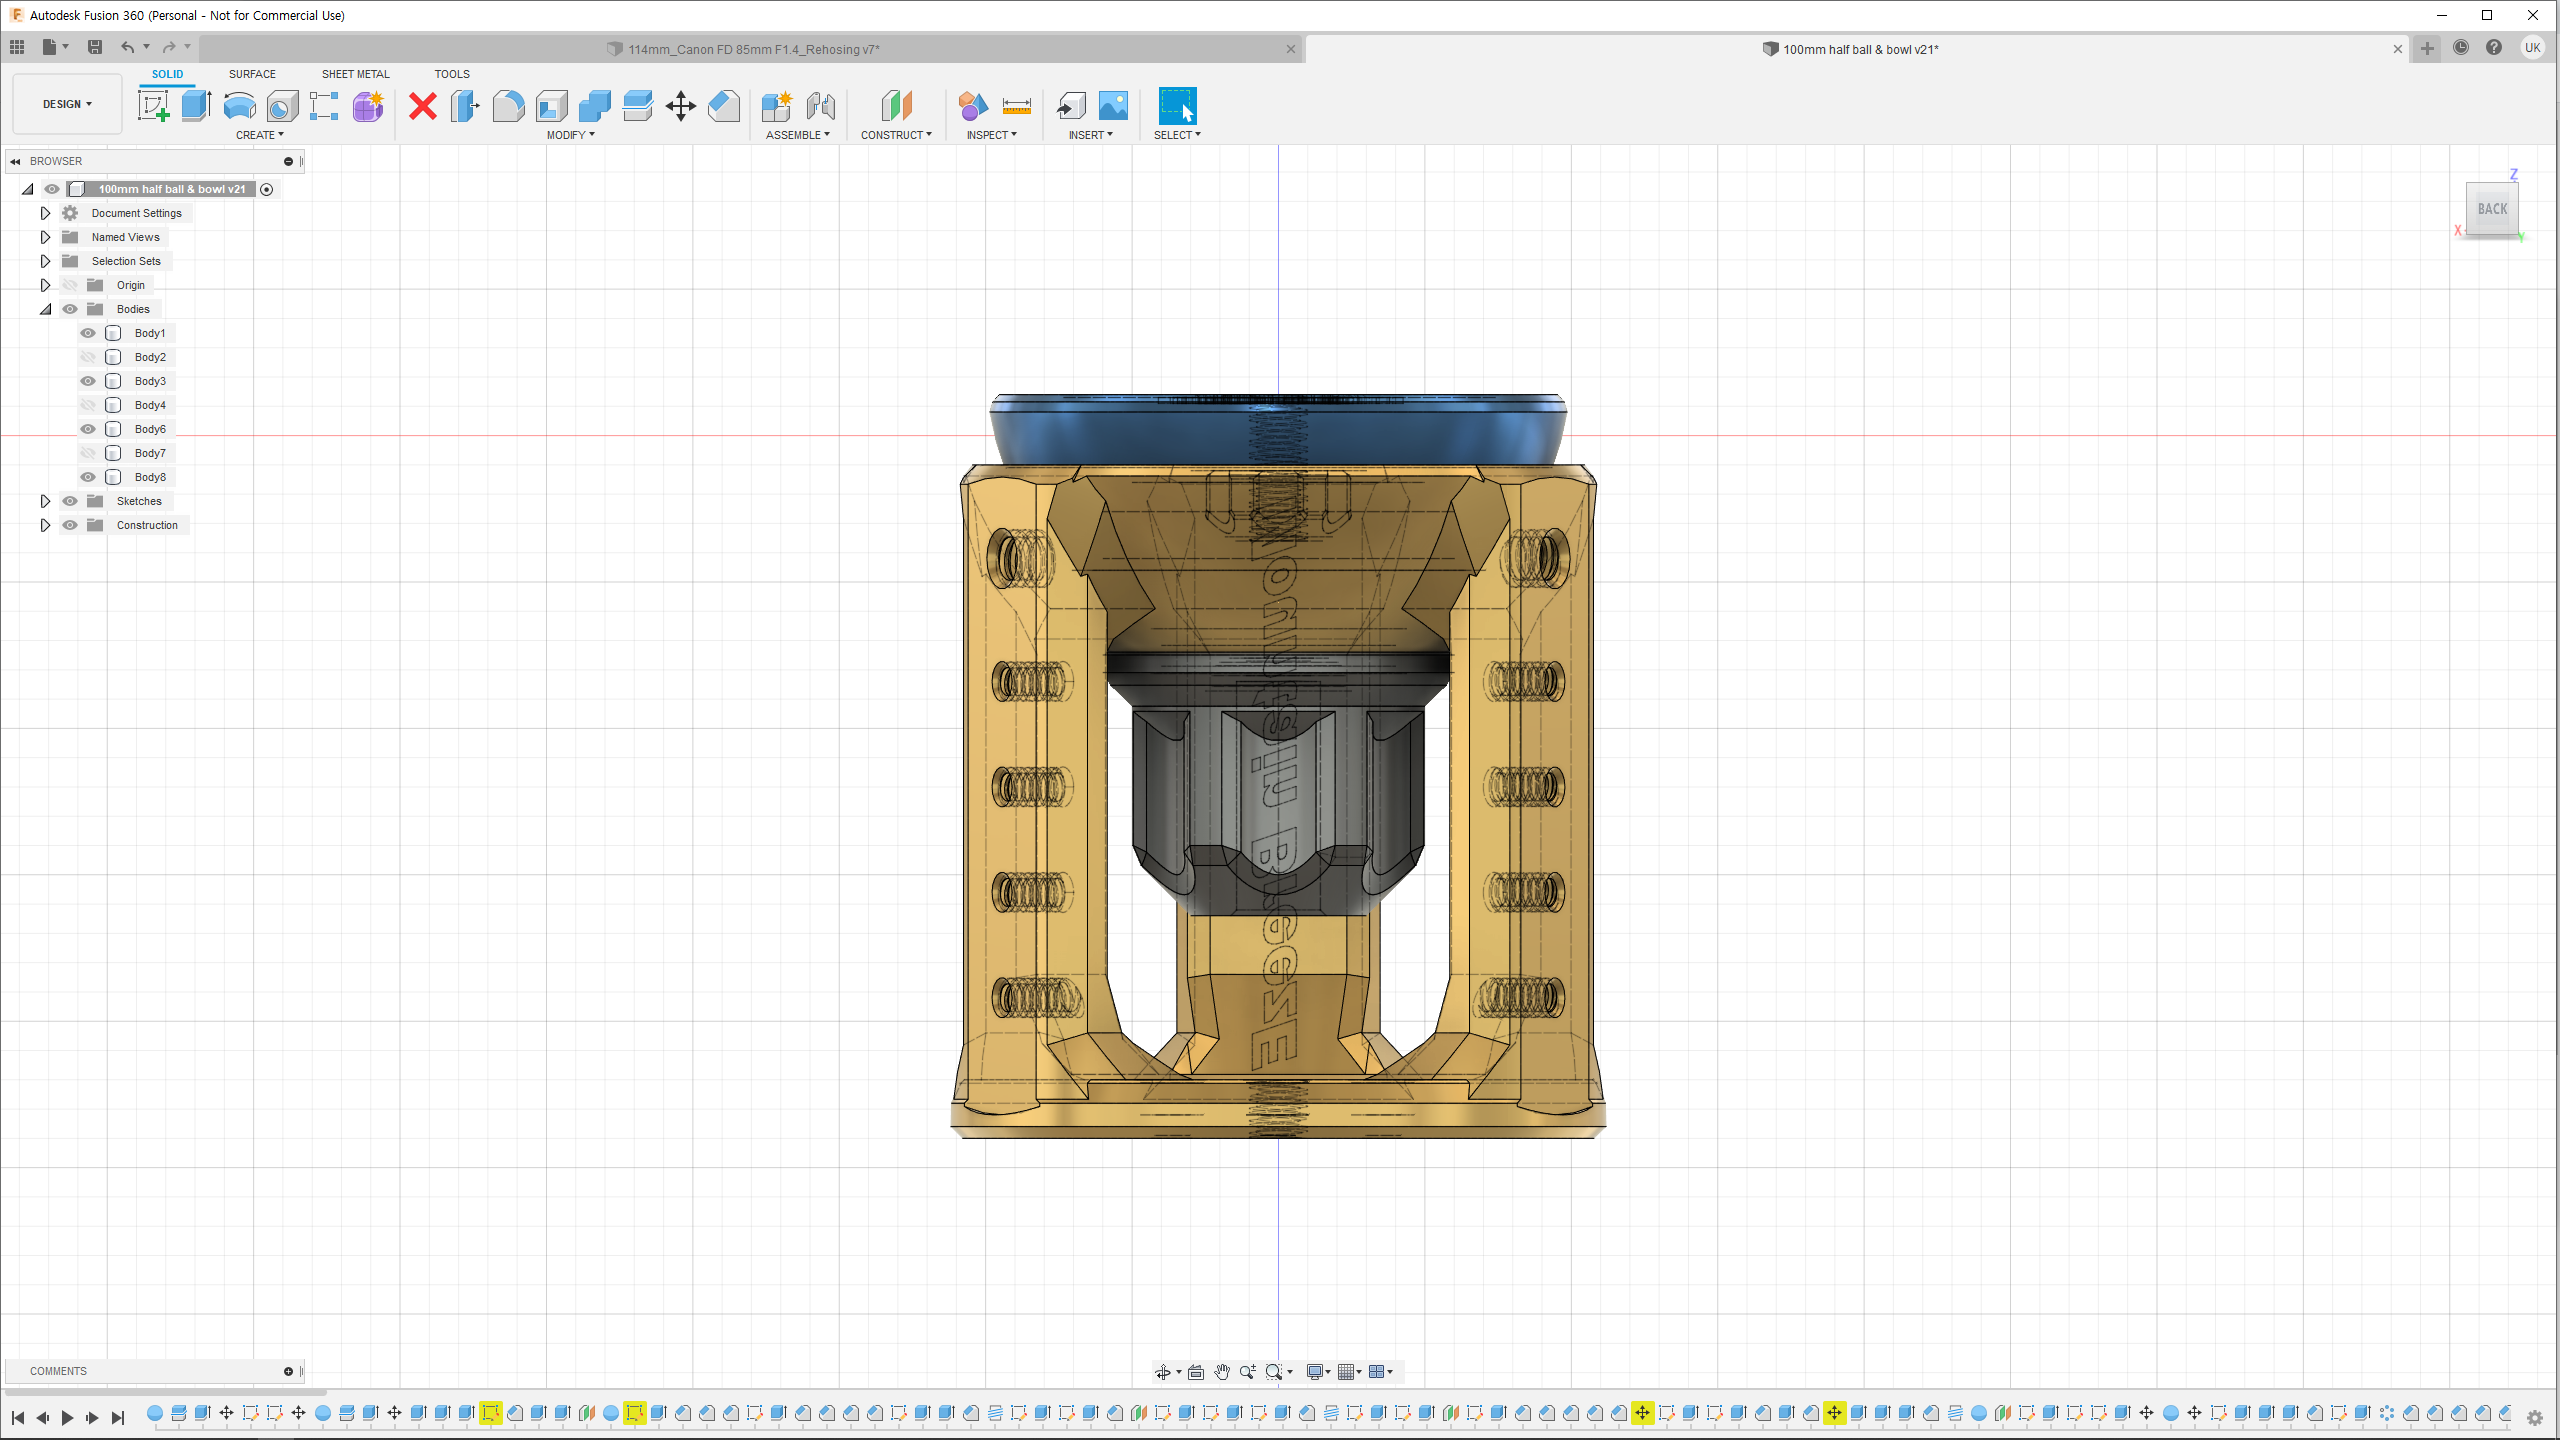The height and width of the screenshot is (1440, 2560).
Task: Collapse the Bodies folder
Action: pos(45,309)
